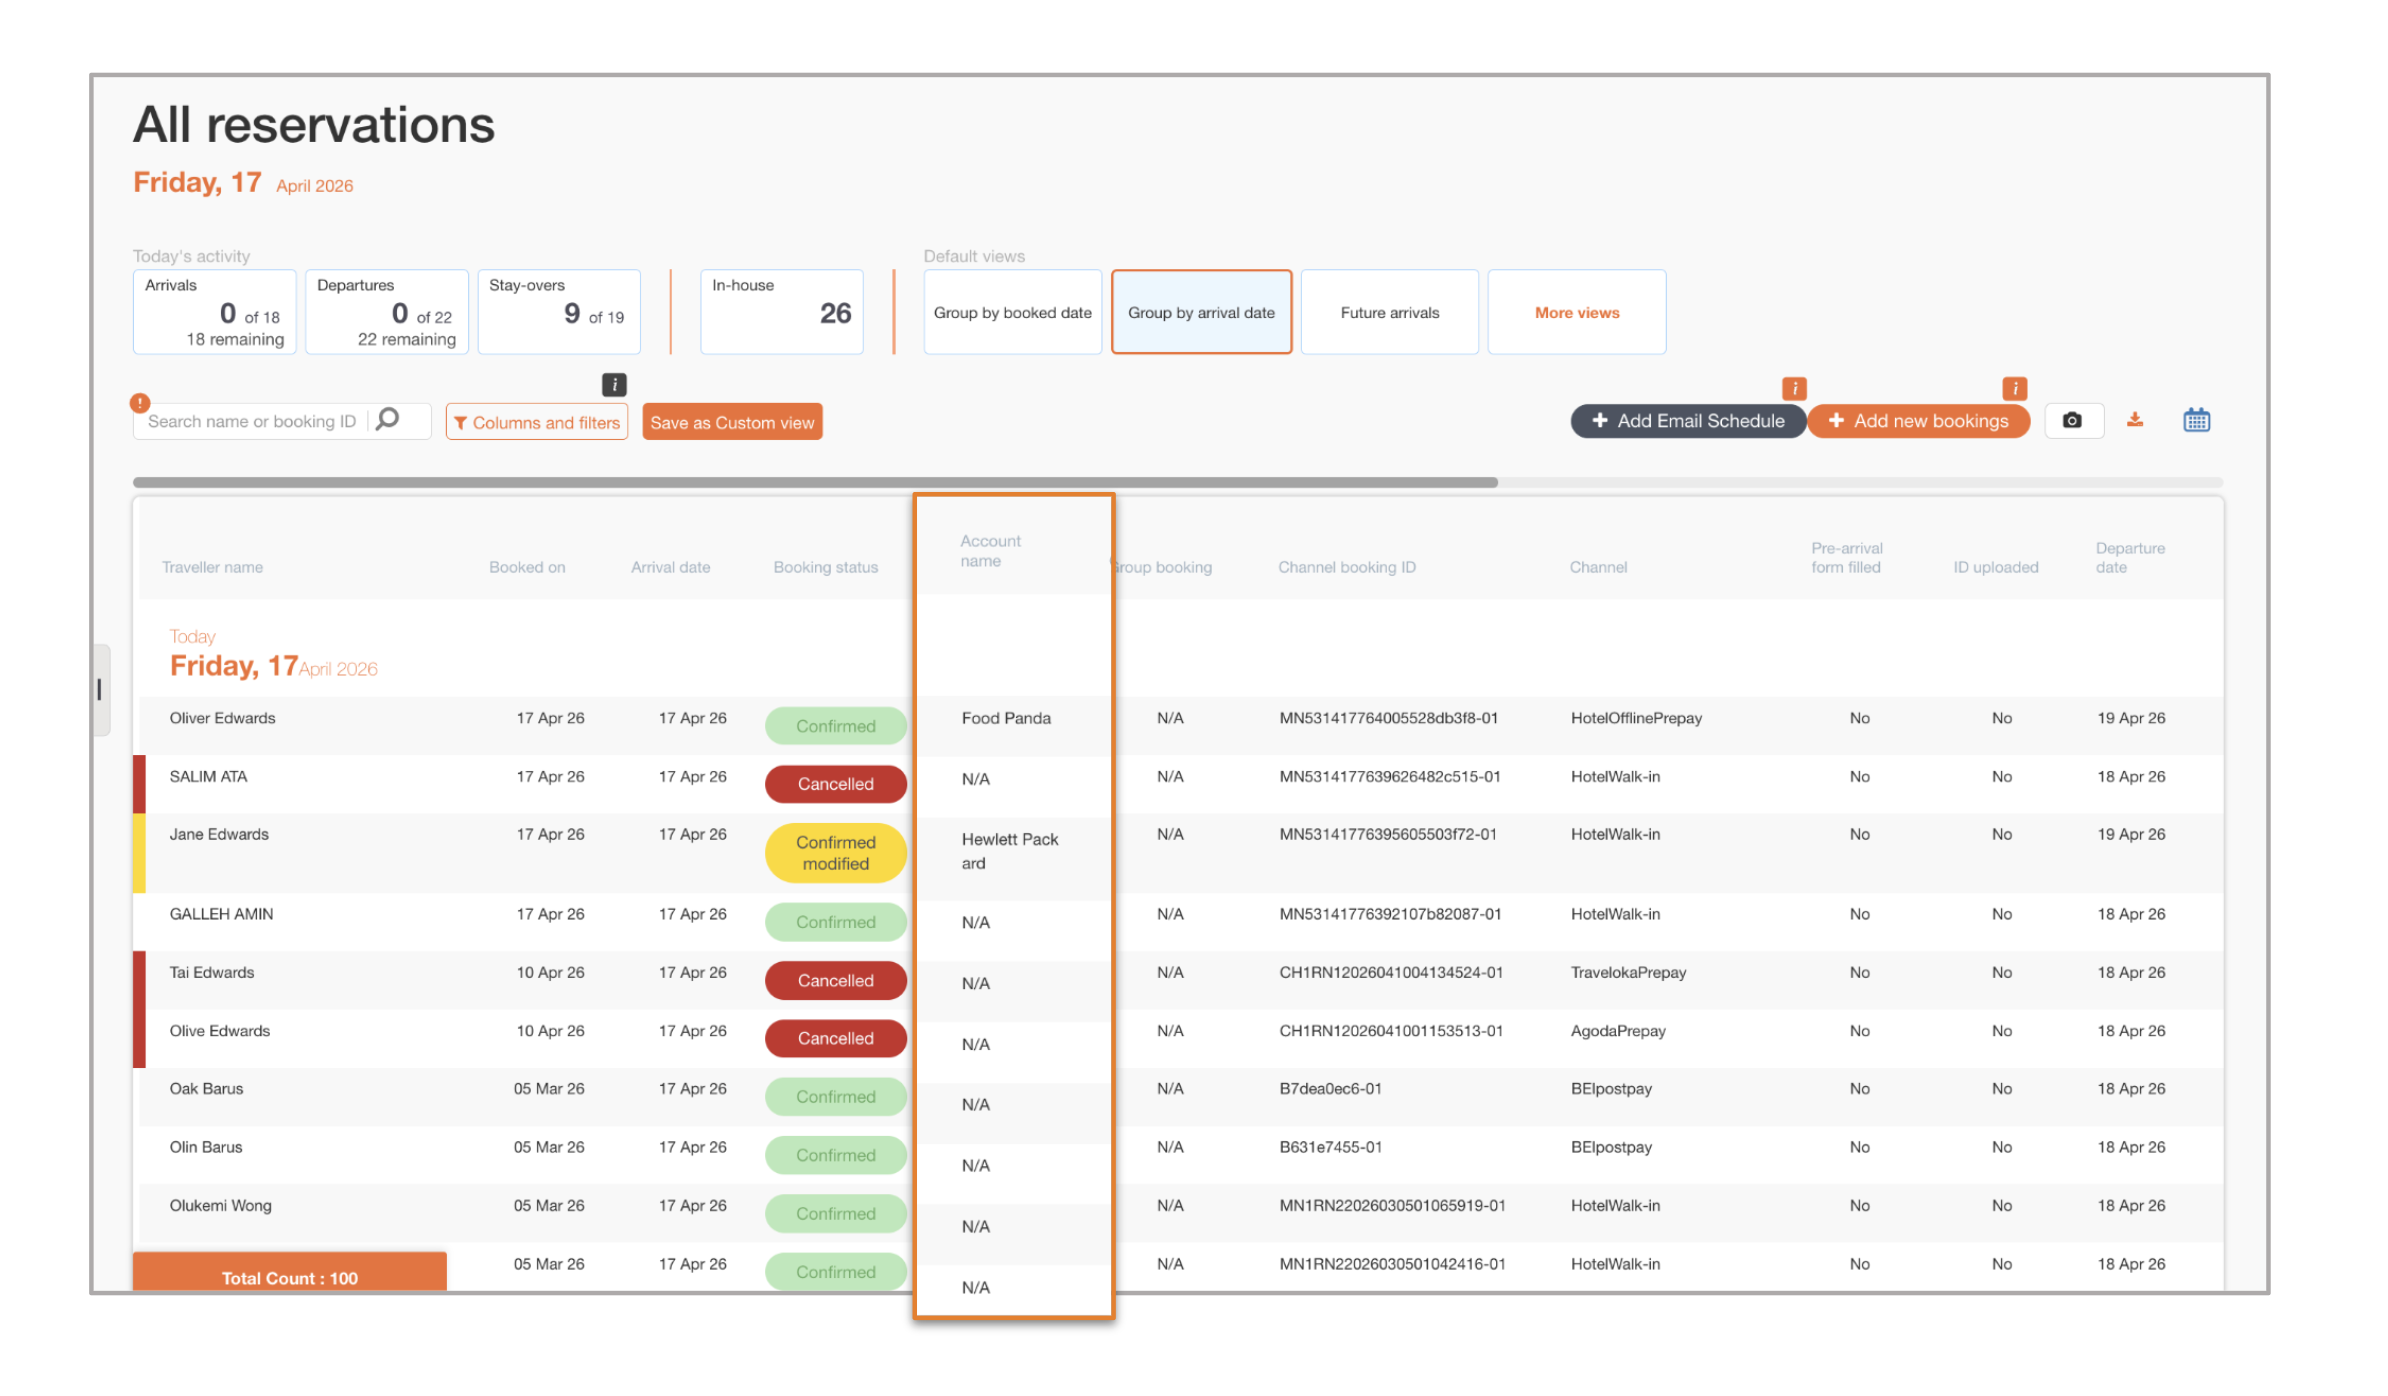
Task: Click dark info icon above Columns and filters
Action: [614, 385]
